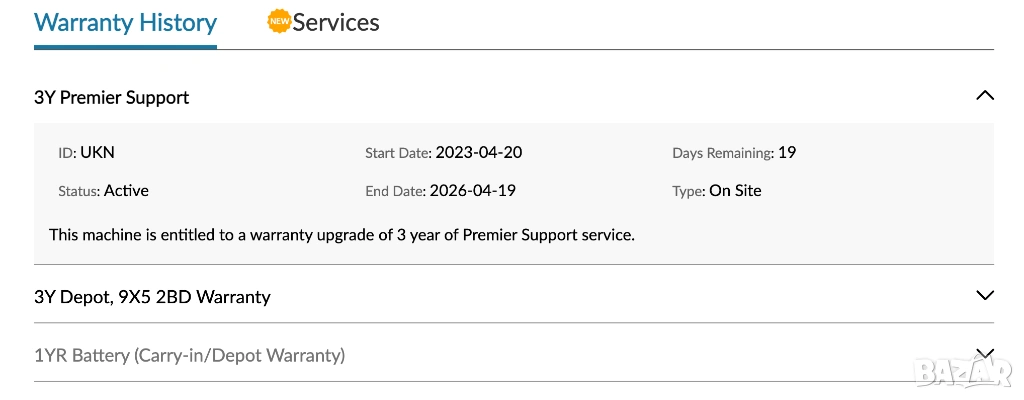Image resolution: width=1024 pixels, height=400 pixels.
Task: Click the Bazar watermark logo
Action: click(963, 372)
